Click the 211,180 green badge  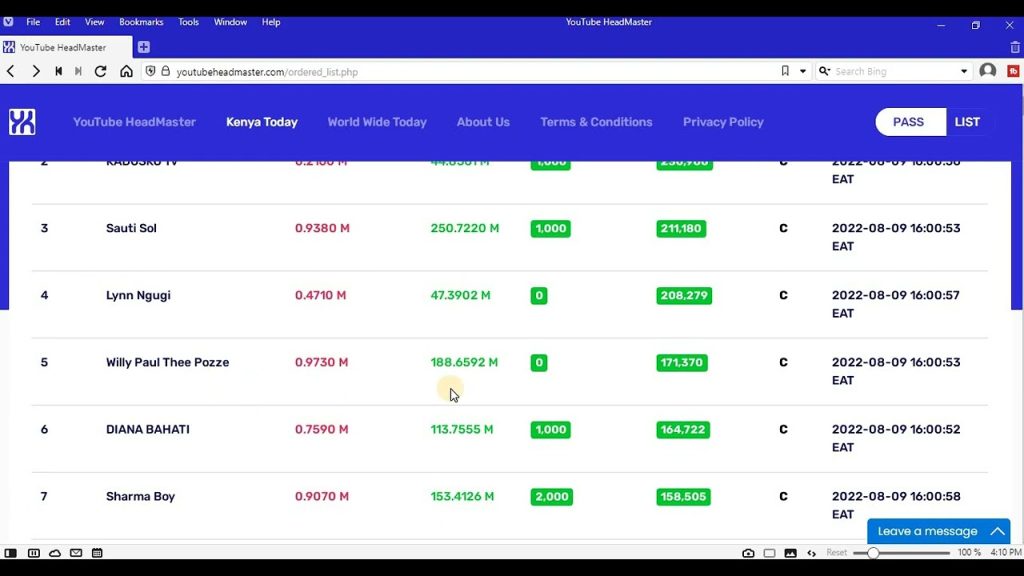pyautogui.click(x=681, y=229)
